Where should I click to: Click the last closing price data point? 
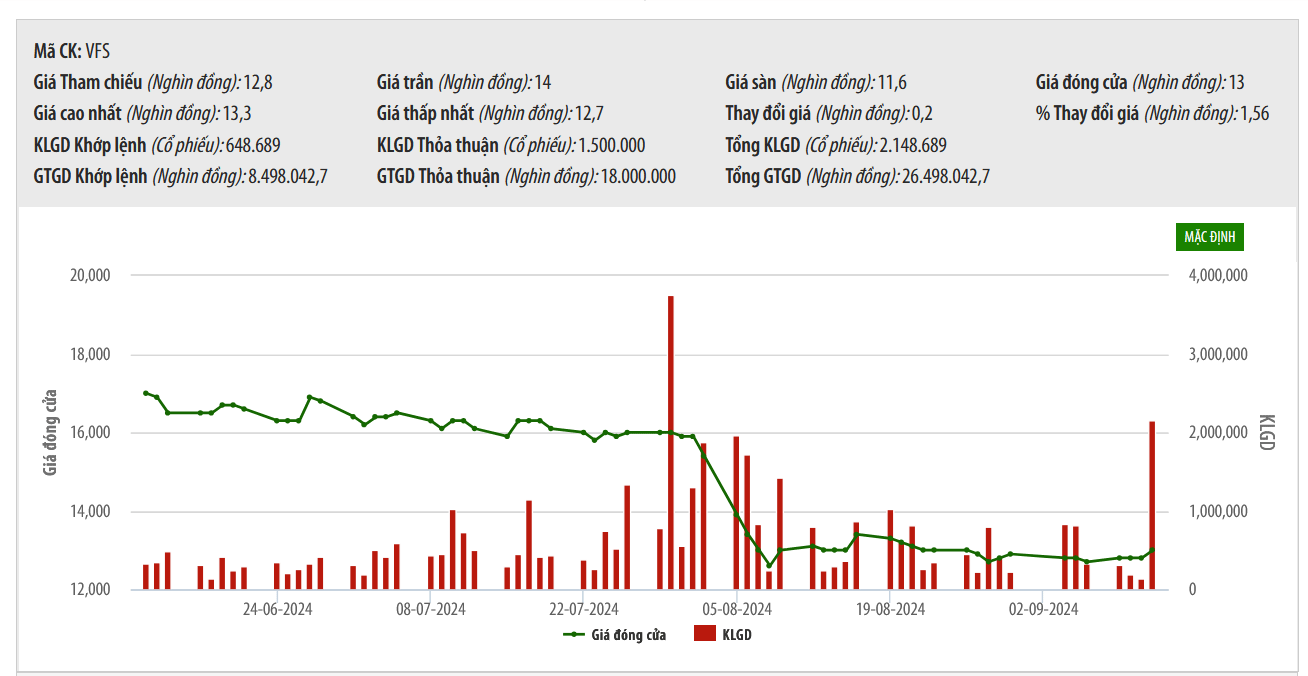(x=1152, y=550)
